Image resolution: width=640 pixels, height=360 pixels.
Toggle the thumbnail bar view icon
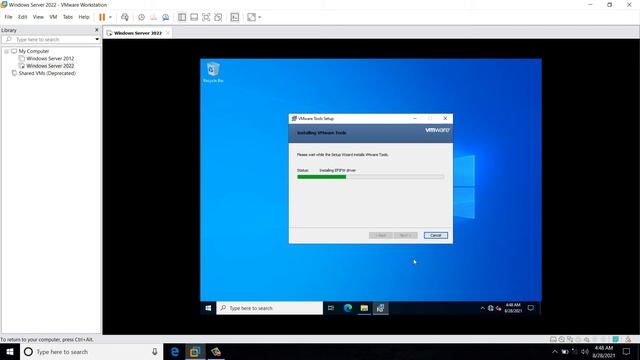click(x=194, y=17)
